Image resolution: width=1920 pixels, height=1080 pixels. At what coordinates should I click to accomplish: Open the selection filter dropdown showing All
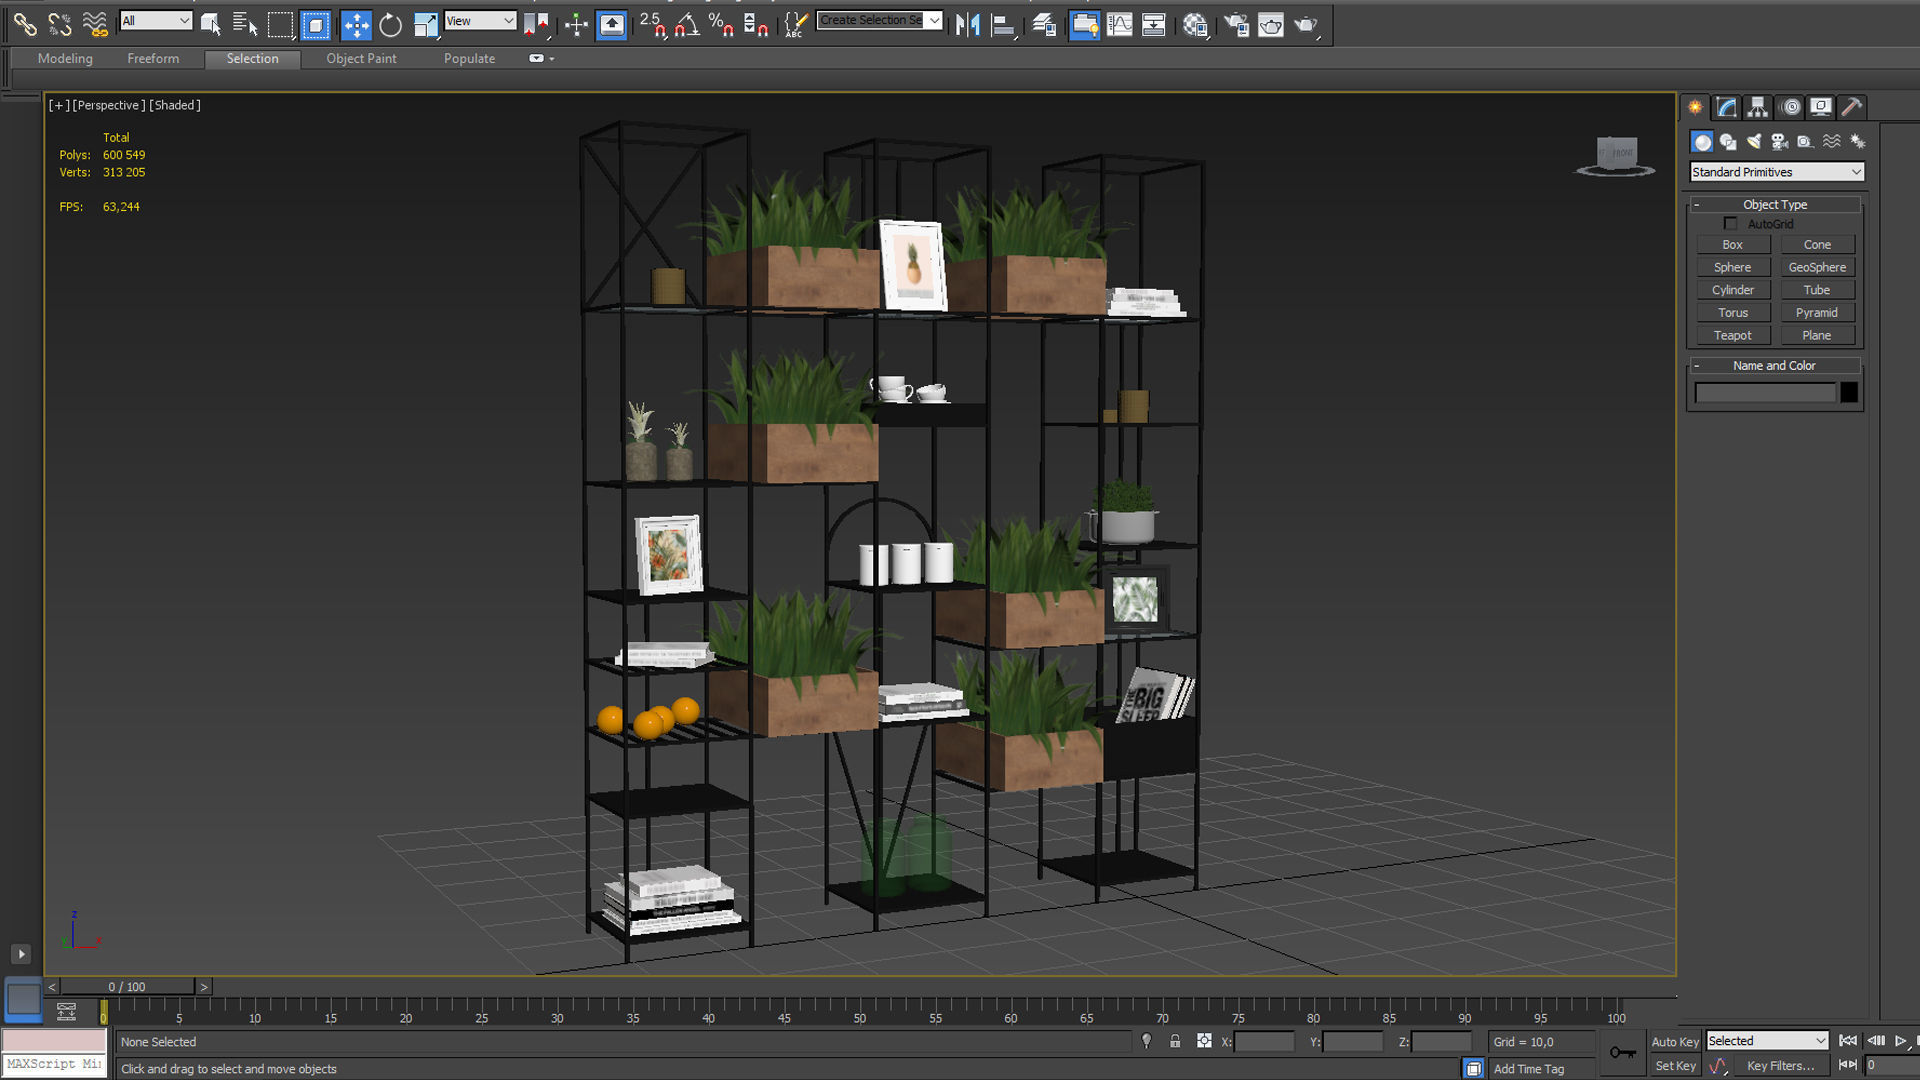155,20
